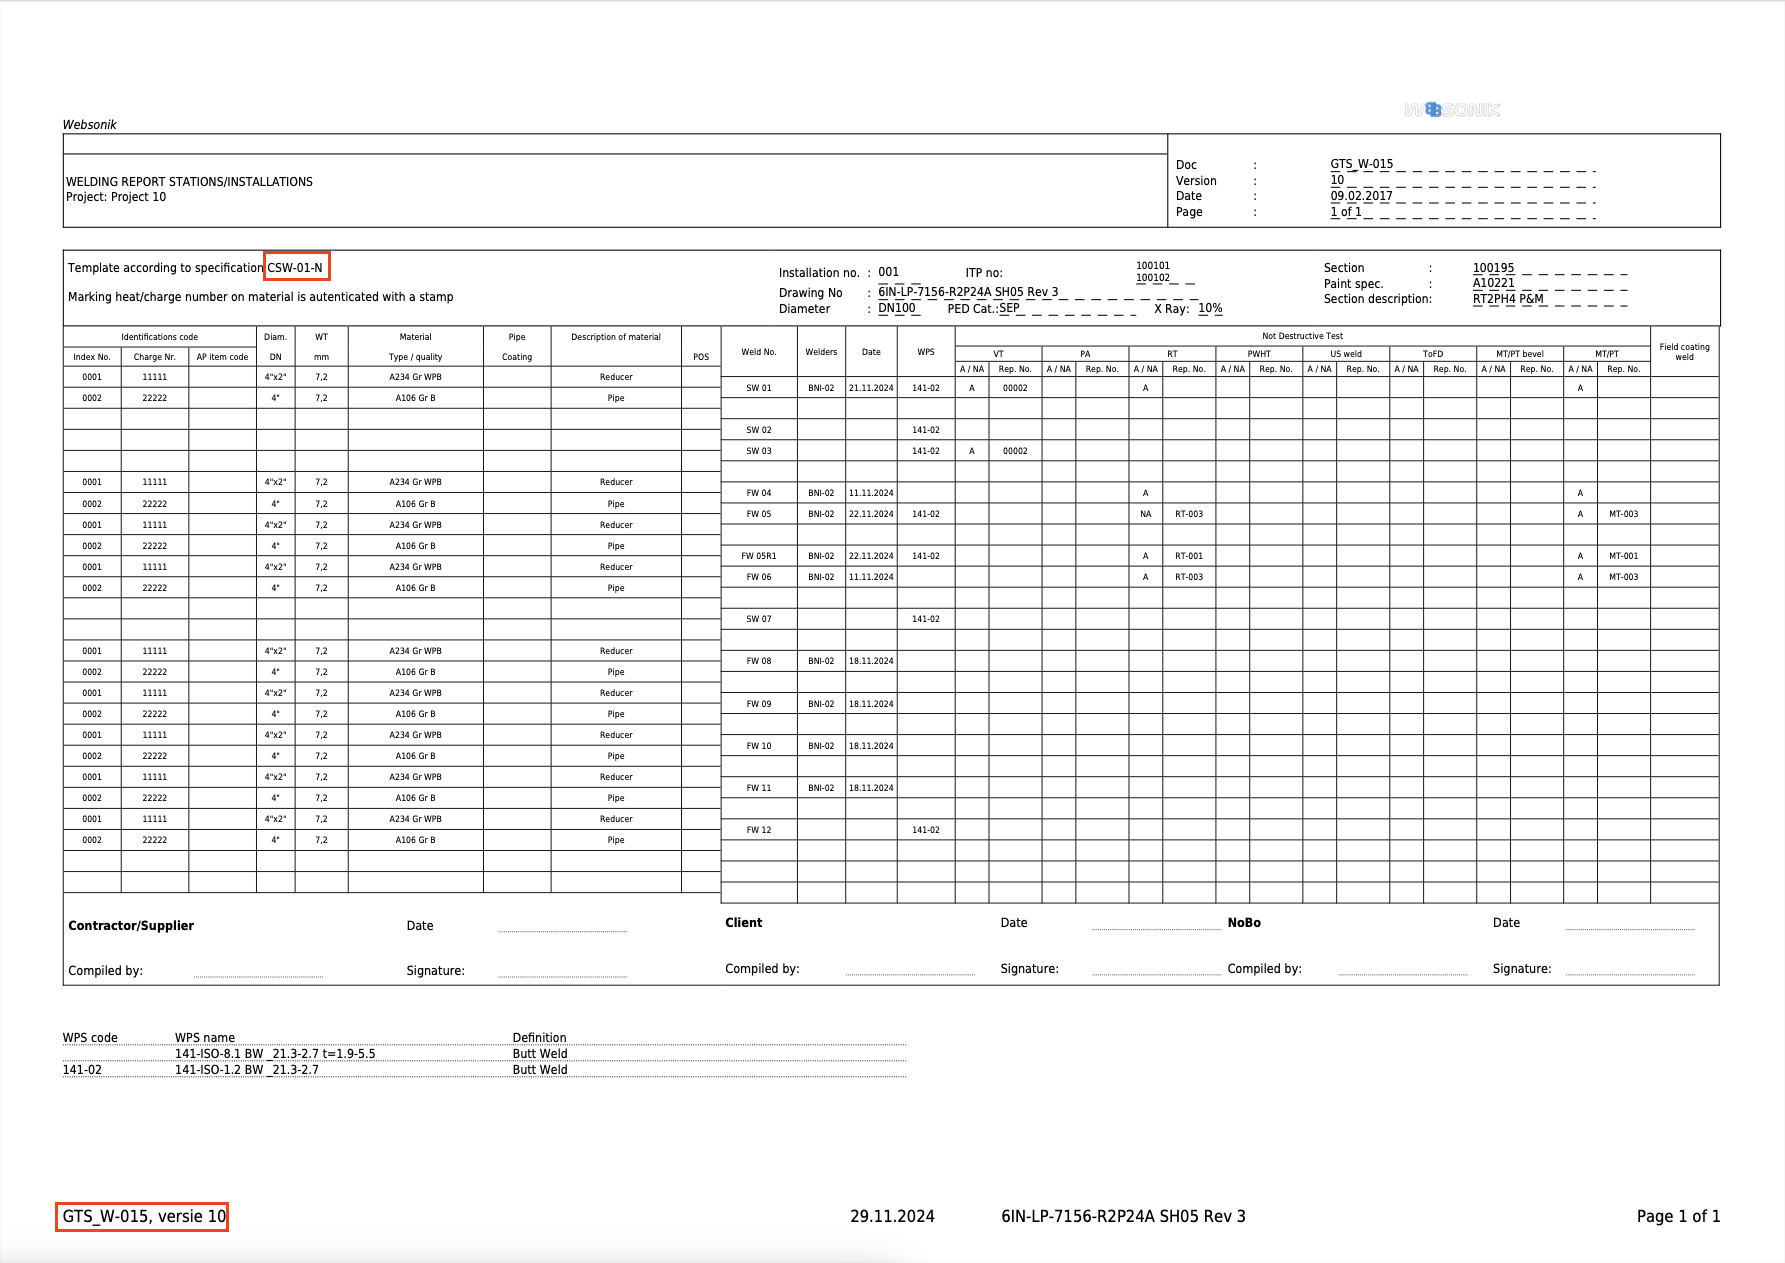1785x1263 pixels.
Task: Click the Contractor/Supplier Signature line
Action: pyautogui.click(x=562, y=972)
